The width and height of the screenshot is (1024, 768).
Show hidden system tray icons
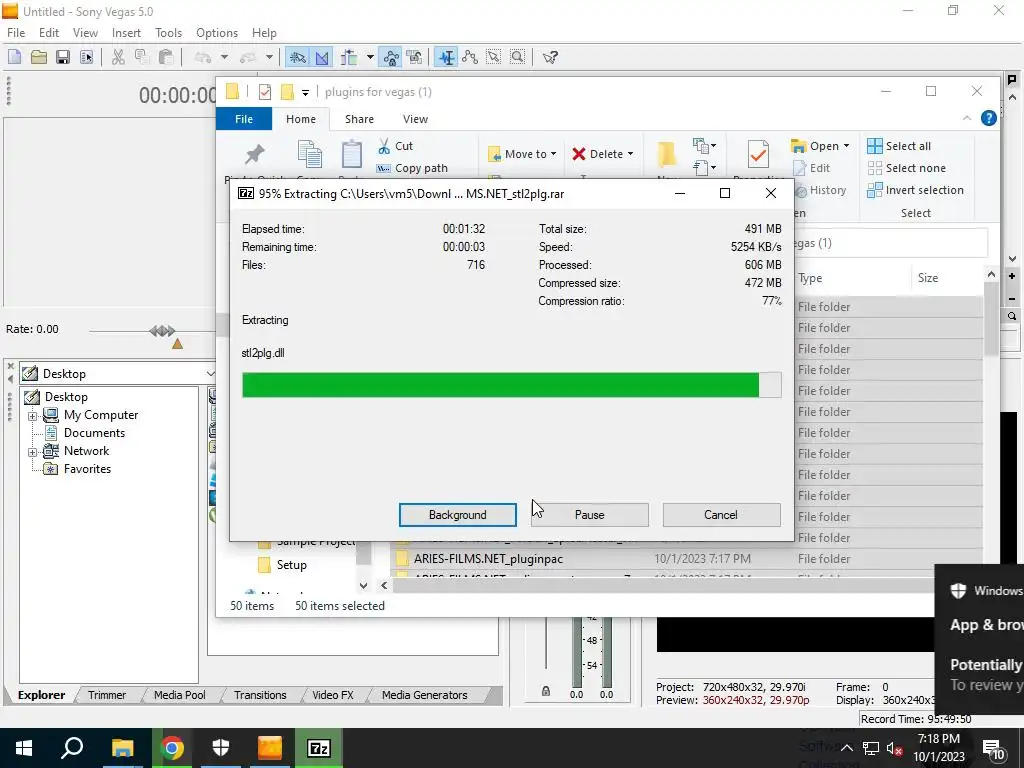click(846, 748)
